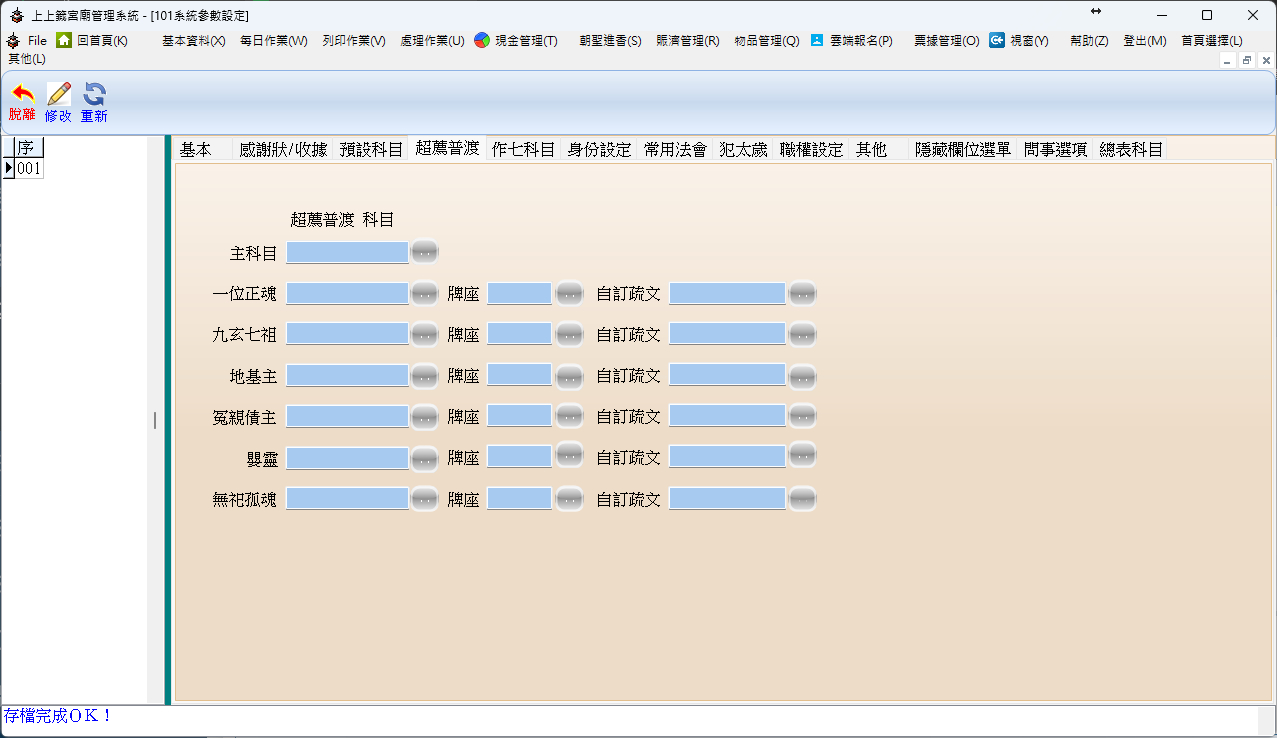Screen dimensions: 1277x738
Task: Open the 牌座 picker for 一位正魂
Action: click(568, 293)
